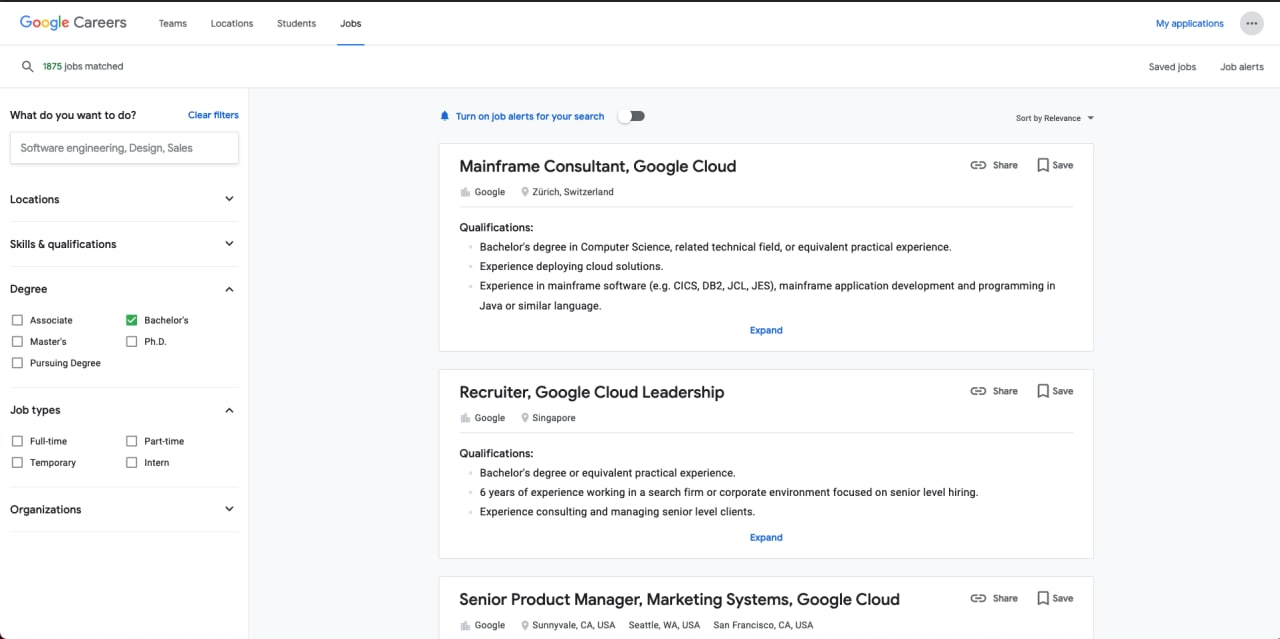Check the Temporary job type checkbox
Screen dimensions: 1280x639
[x=17, y=462]
